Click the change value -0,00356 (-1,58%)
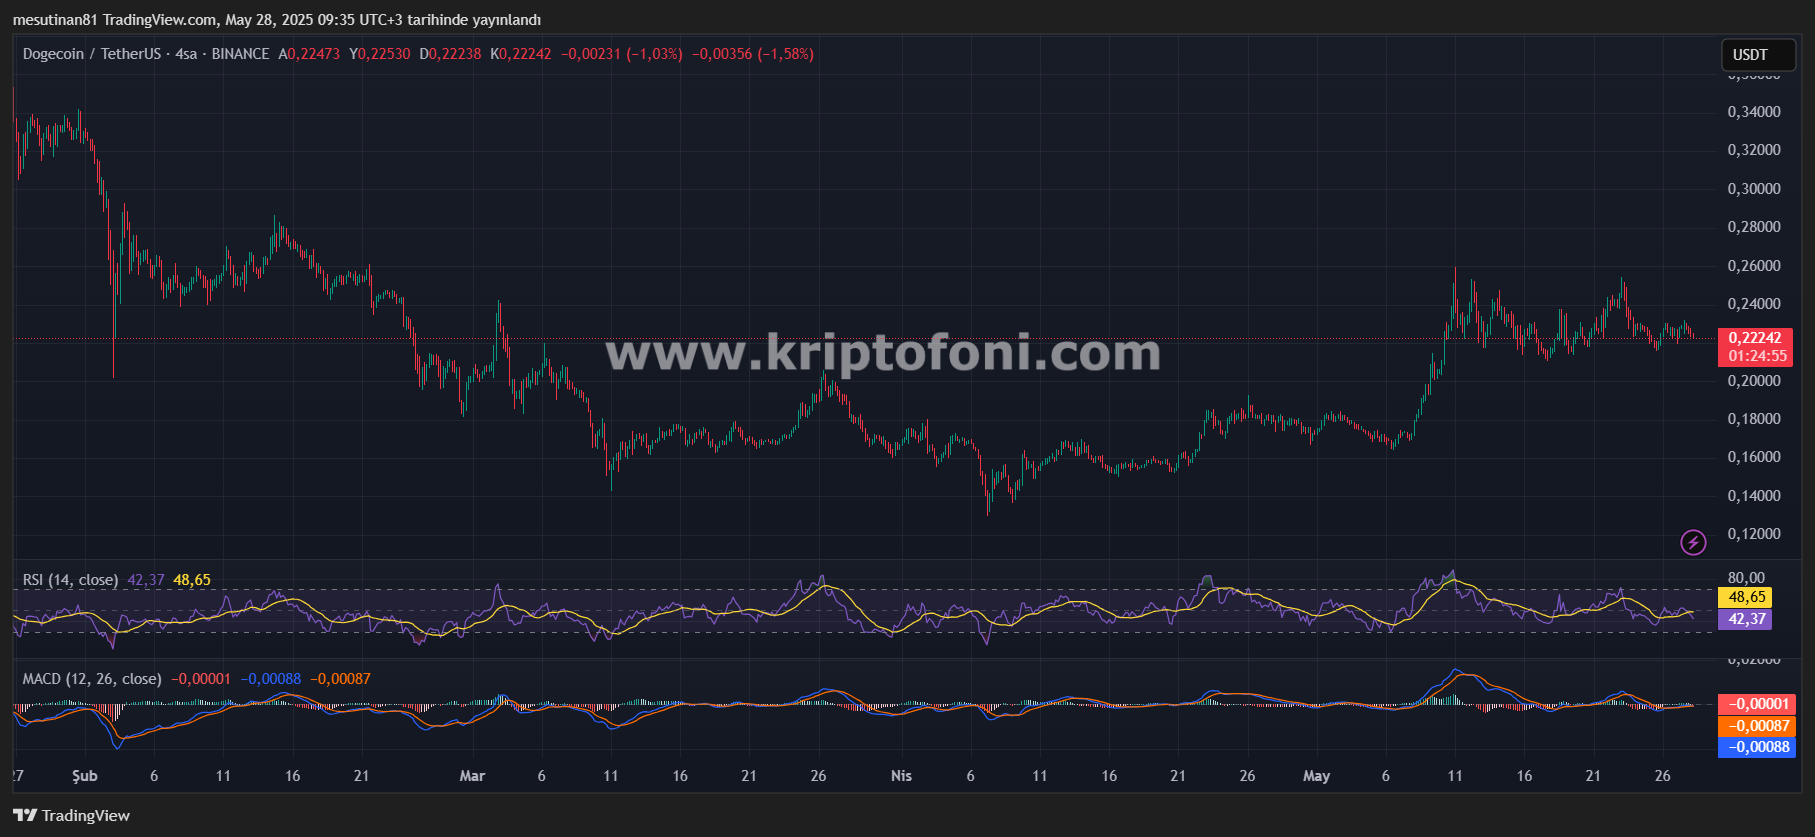This screenshot has width=1815, height=837. coord(753,54)
